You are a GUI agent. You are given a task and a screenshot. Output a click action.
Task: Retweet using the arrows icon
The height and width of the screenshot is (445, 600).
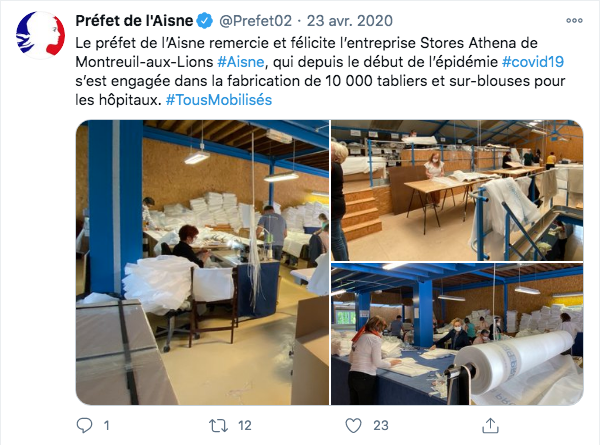218,425
